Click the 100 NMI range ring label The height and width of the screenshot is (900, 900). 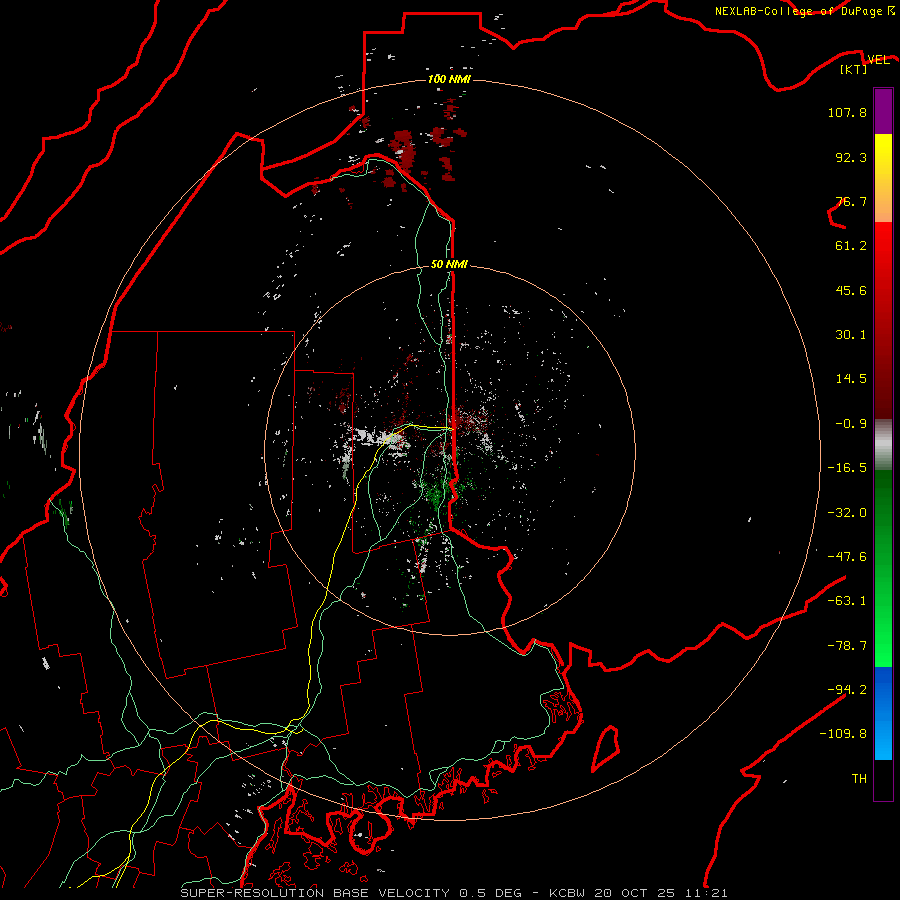(449, 79)
